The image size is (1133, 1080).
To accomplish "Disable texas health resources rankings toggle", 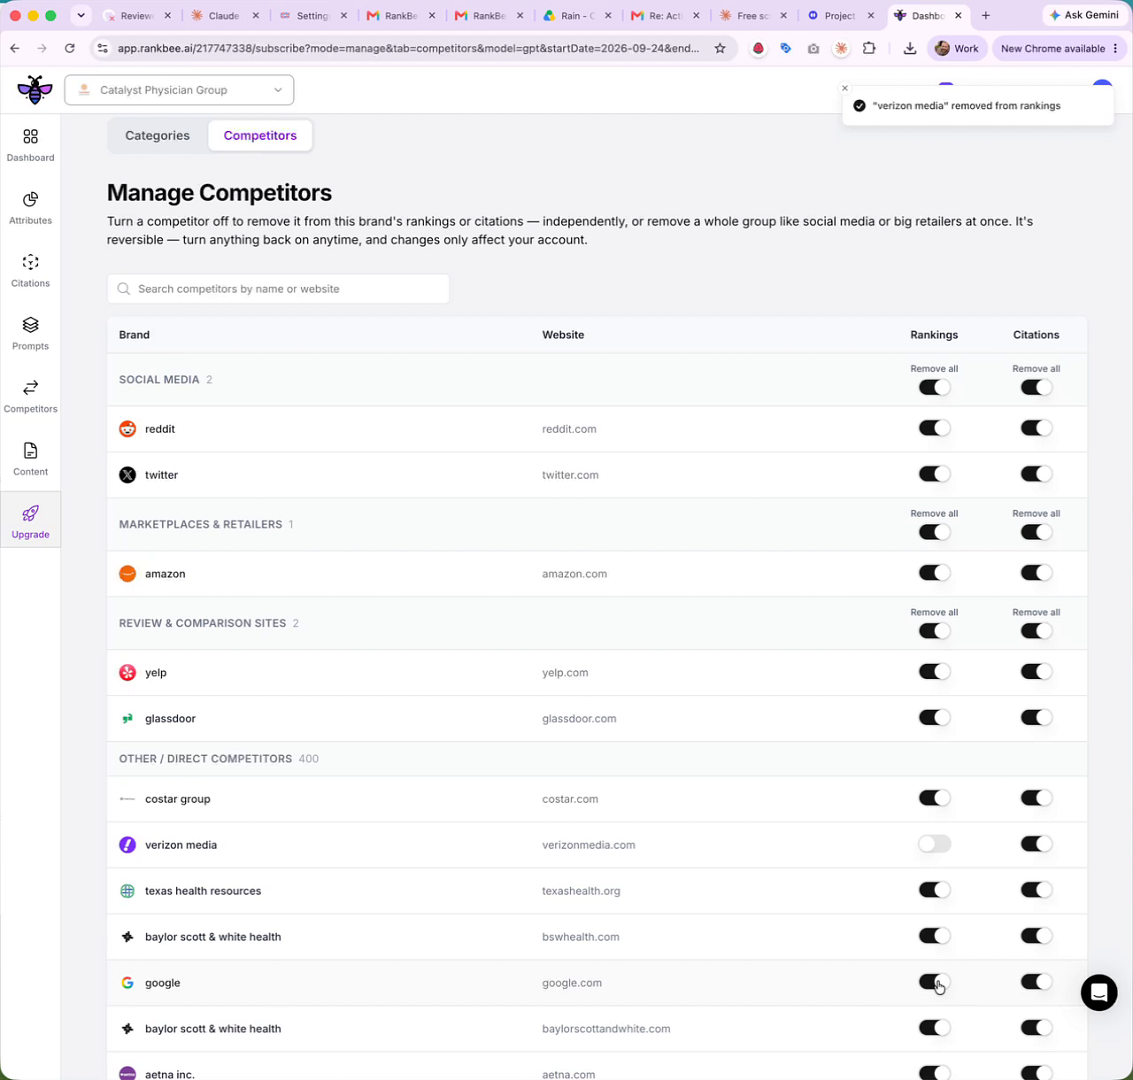I will [934, 891].
